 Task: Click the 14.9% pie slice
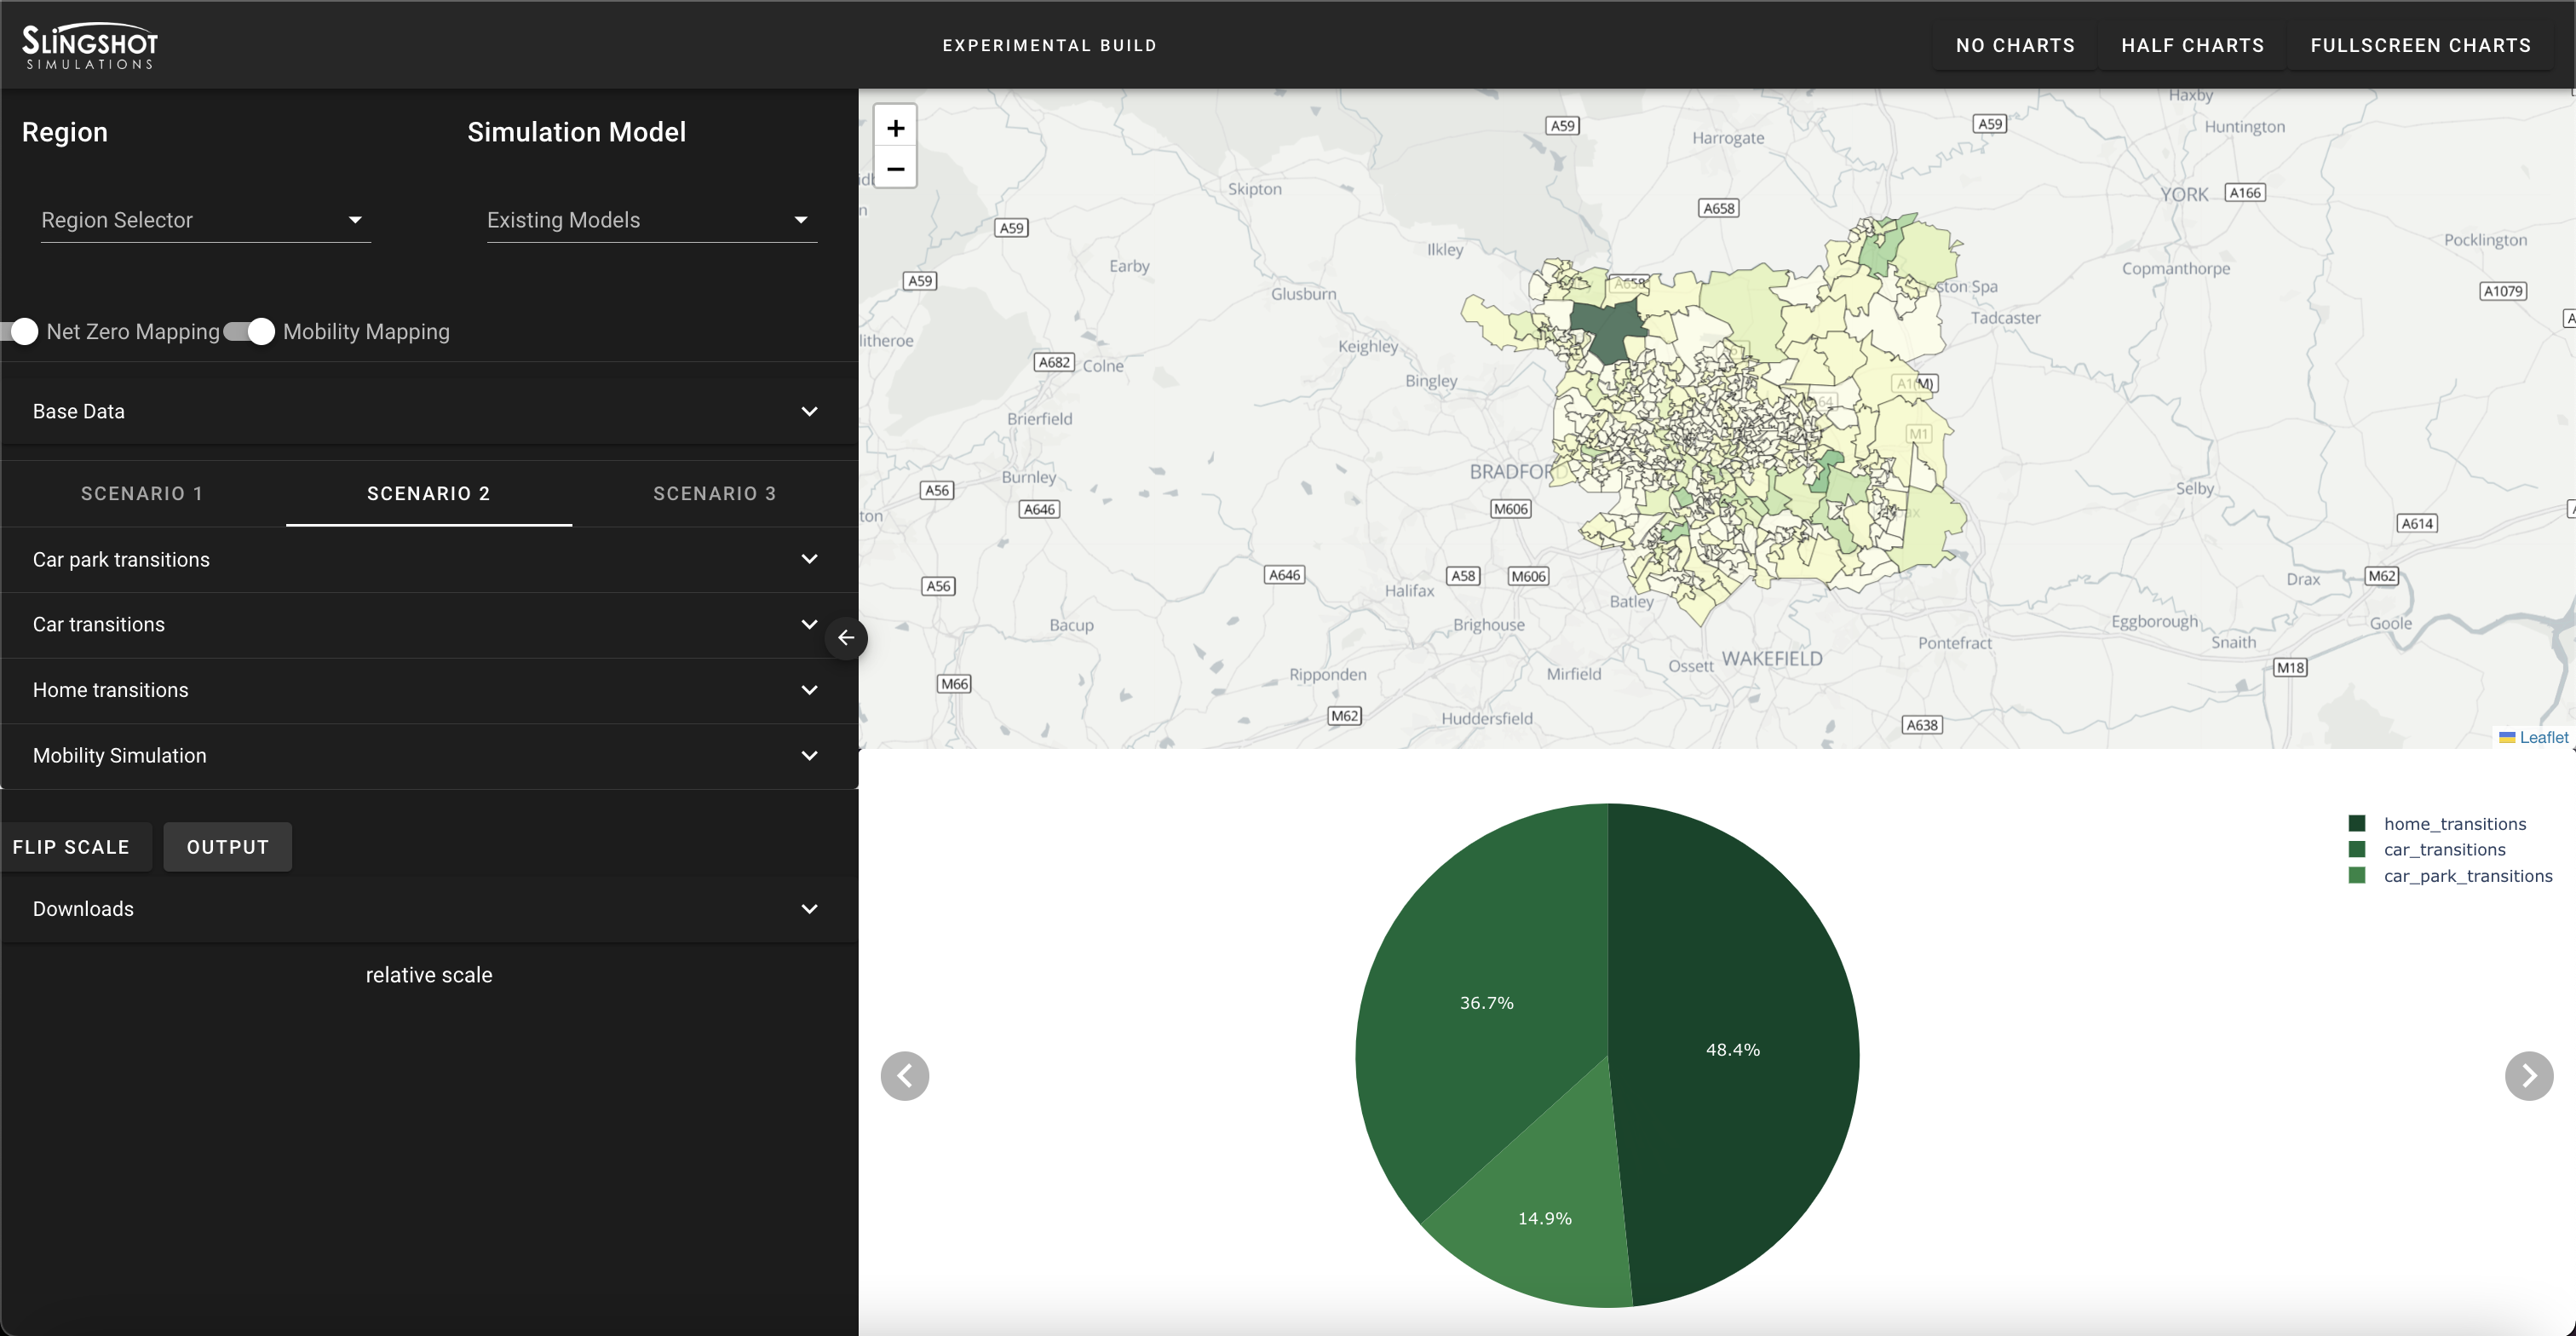pyautogui.click(x=1545, y=1218)
